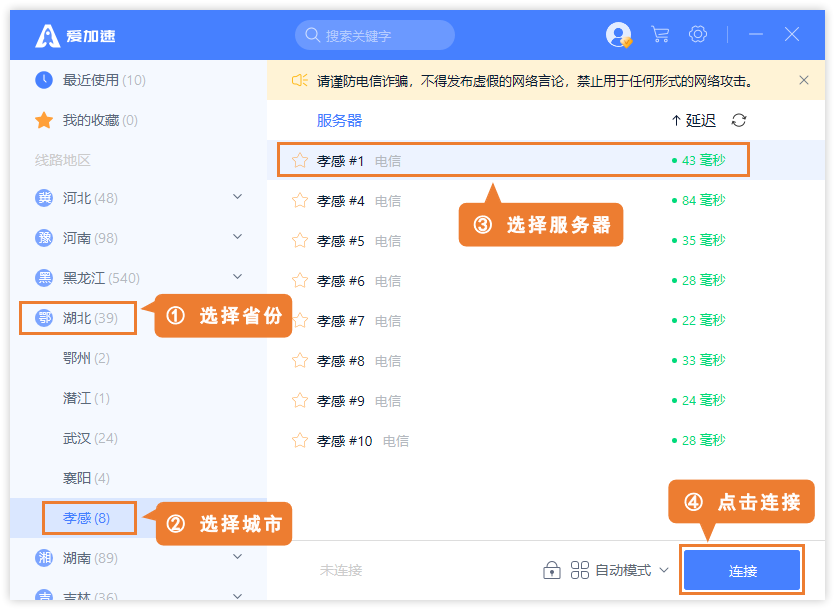Click into the 搜索关键字 search box
Viewport: 835px width, 610px height.
click(375, 35)
